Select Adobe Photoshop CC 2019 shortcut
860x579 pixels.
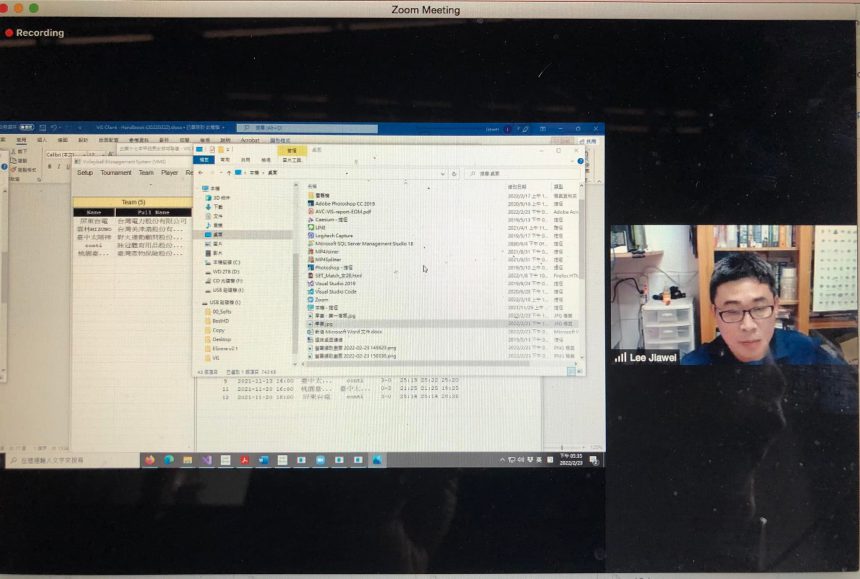[x=341, y=203]
